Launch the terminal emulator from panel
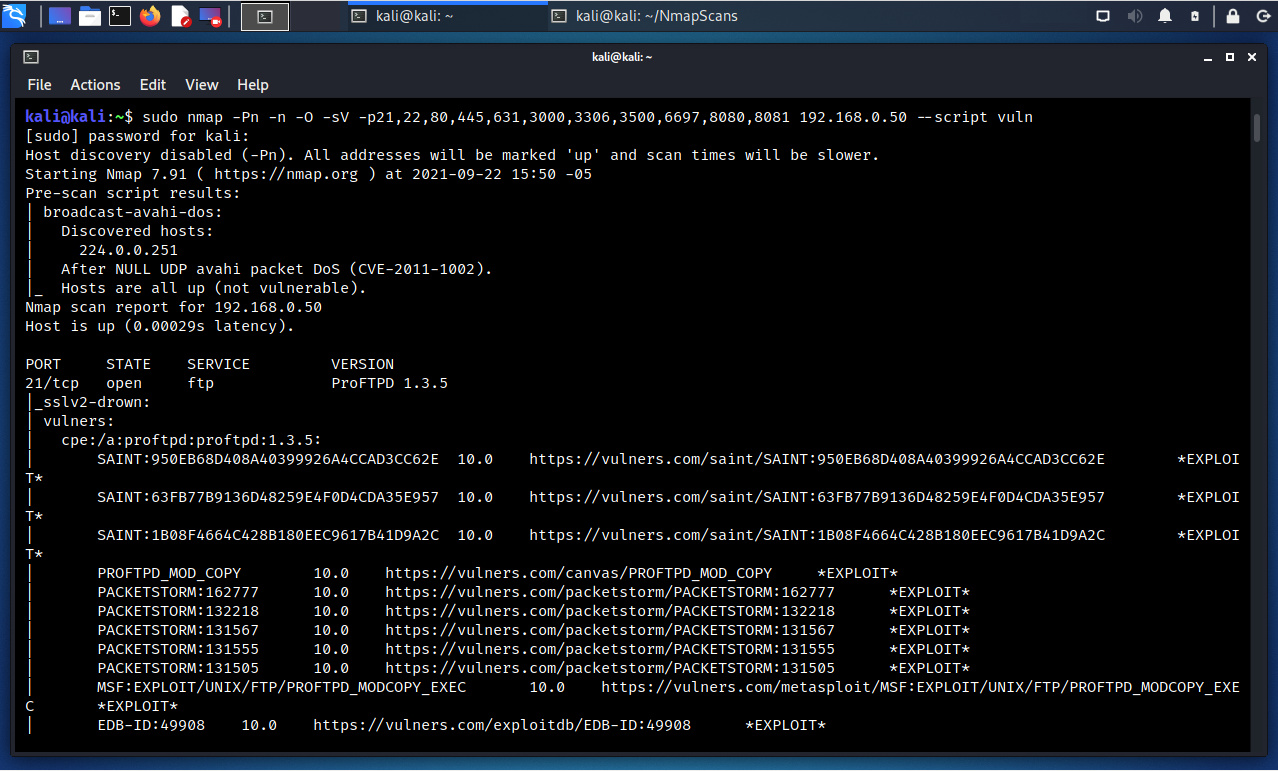 pyautogui.click(x=120, y=16)
